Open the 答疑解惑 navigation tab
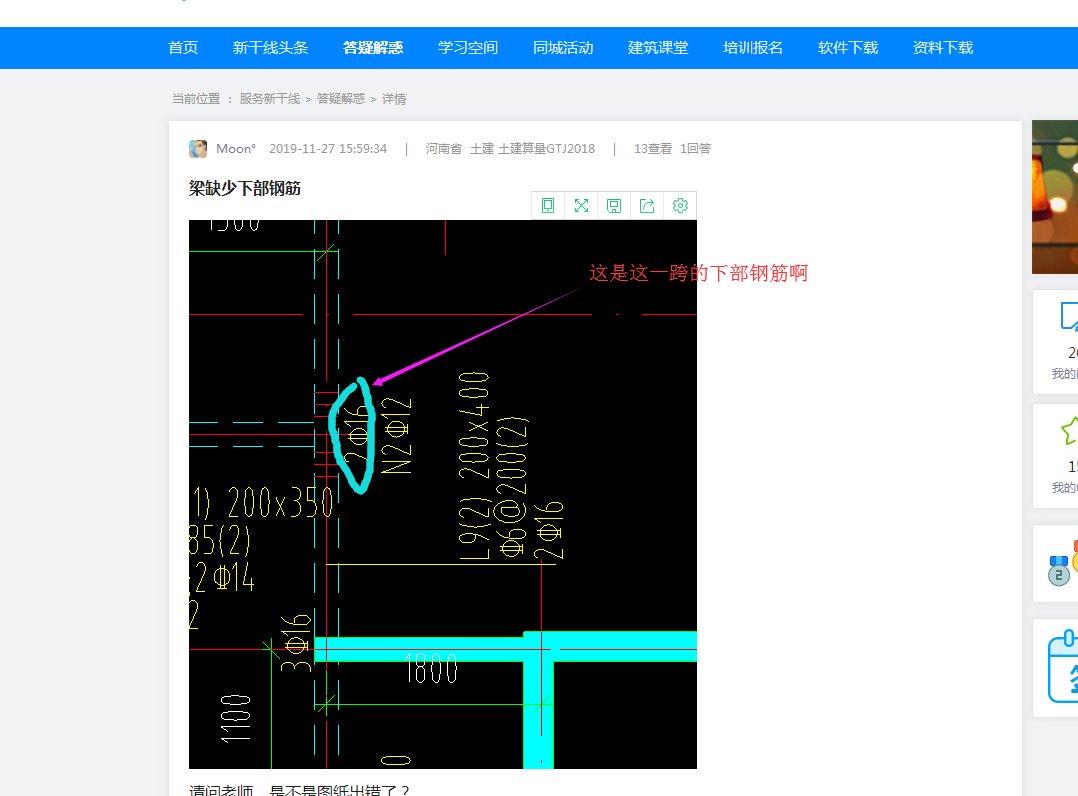Image resolution: width=1078 pixels, height=796 pixels. (372, 47)
